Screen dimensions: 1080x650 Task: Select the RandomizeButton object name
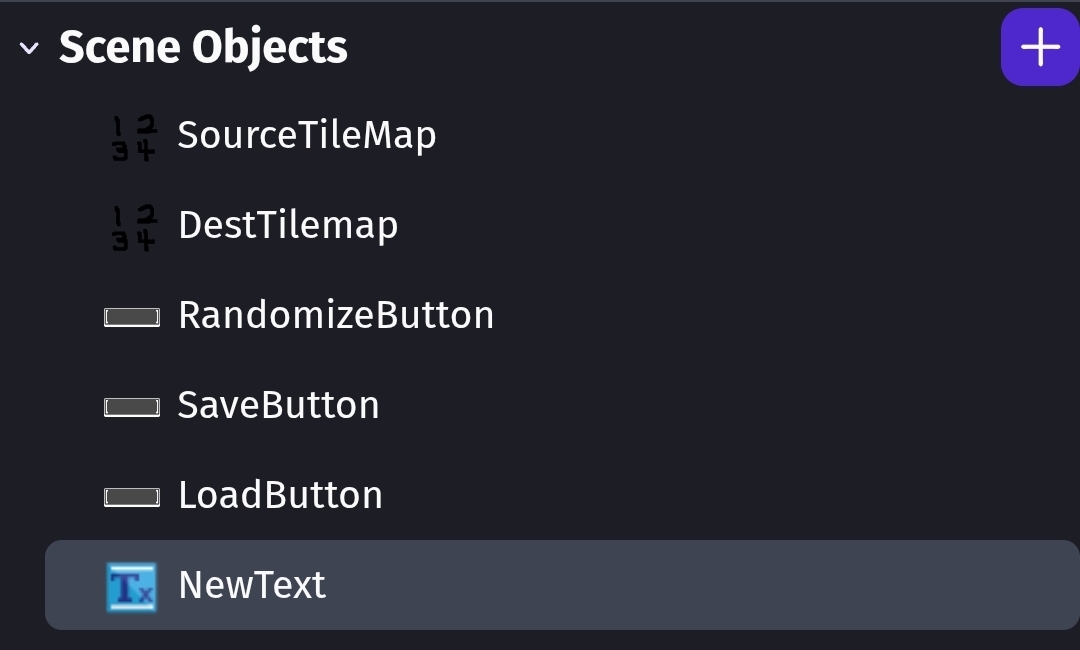coord(336,315)
